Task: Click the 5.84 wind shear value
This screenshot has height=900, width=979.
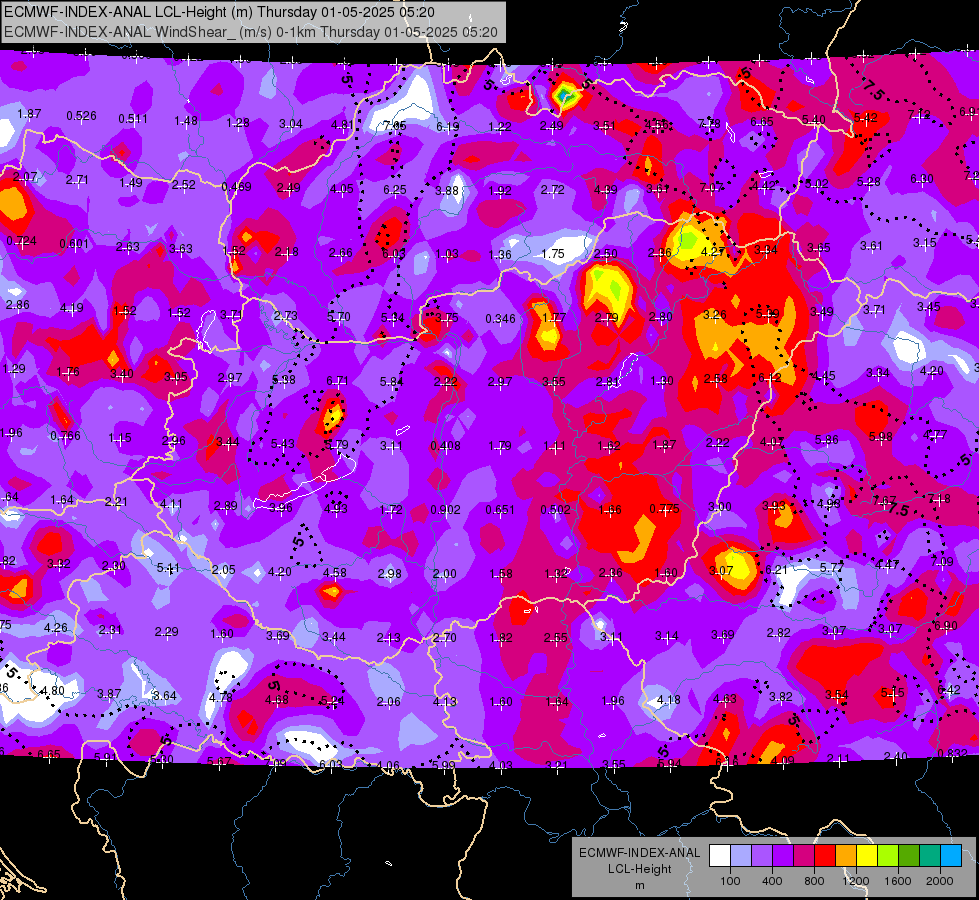Action: pyautogui.click(x=391, y=381)
